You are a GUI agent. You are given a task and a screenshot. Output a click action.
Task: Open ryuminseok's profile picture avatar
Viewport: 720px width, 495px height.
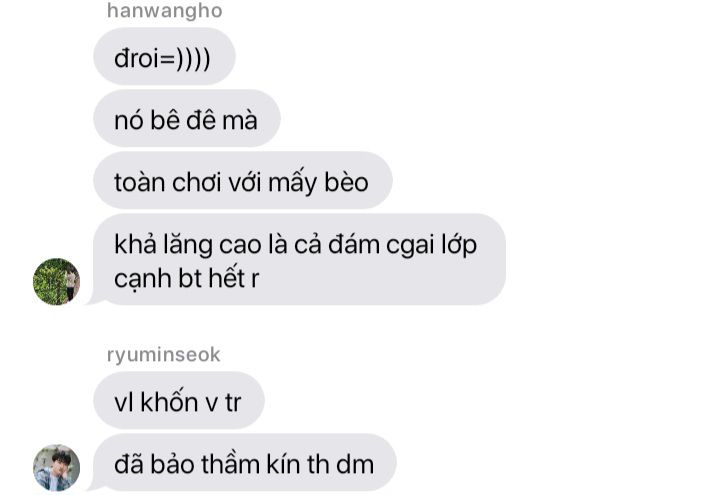click(x=56, y=467)
